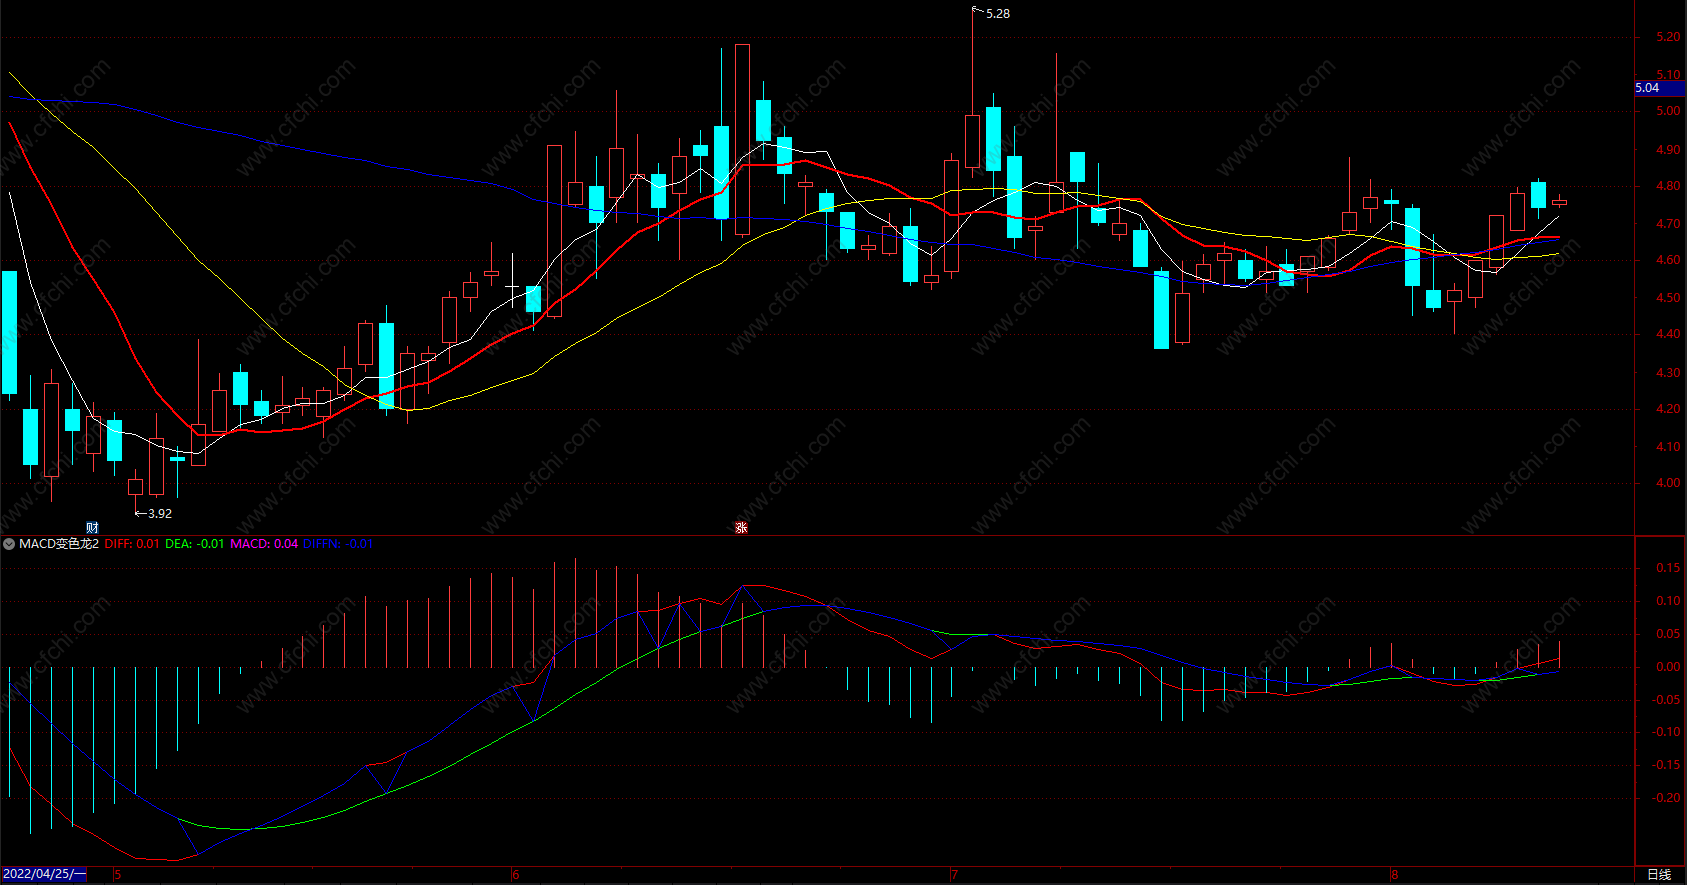Click month 5 marker on time axis
The image size is (1687, 885).
tap(118, 875)
